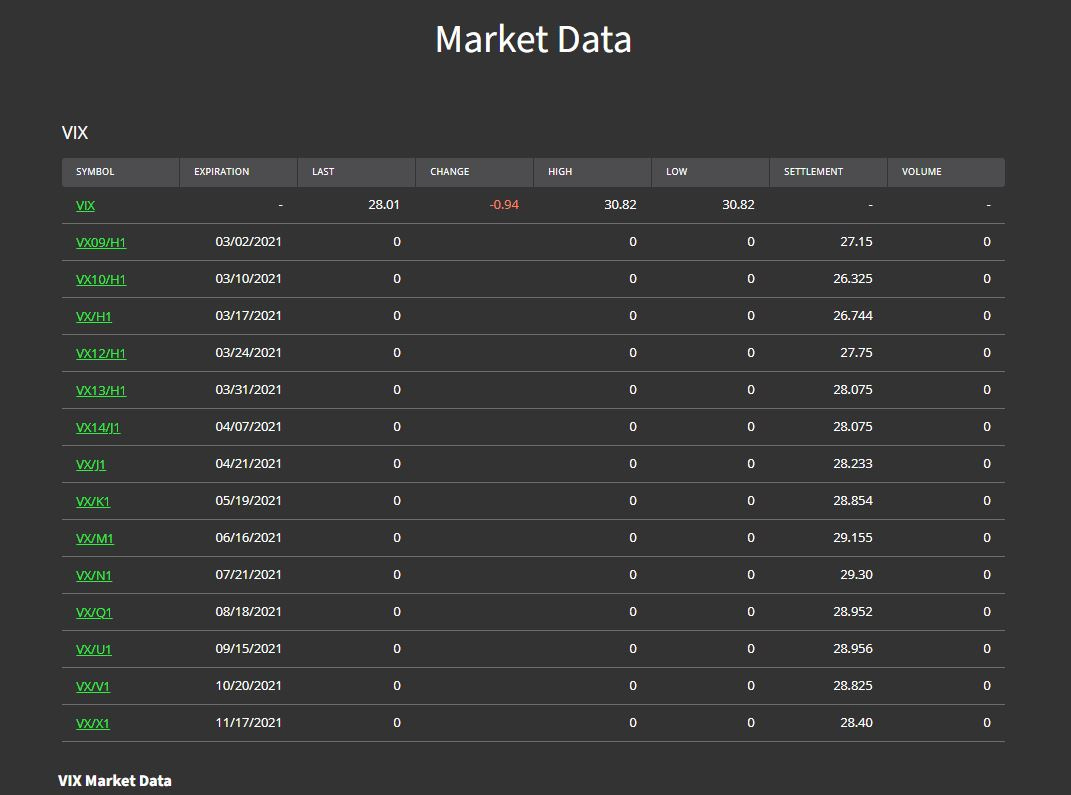Viewport: 1071px width, 795px height.
Task: Open the VX/J1 futures link
Action: (x=91, y=464)
